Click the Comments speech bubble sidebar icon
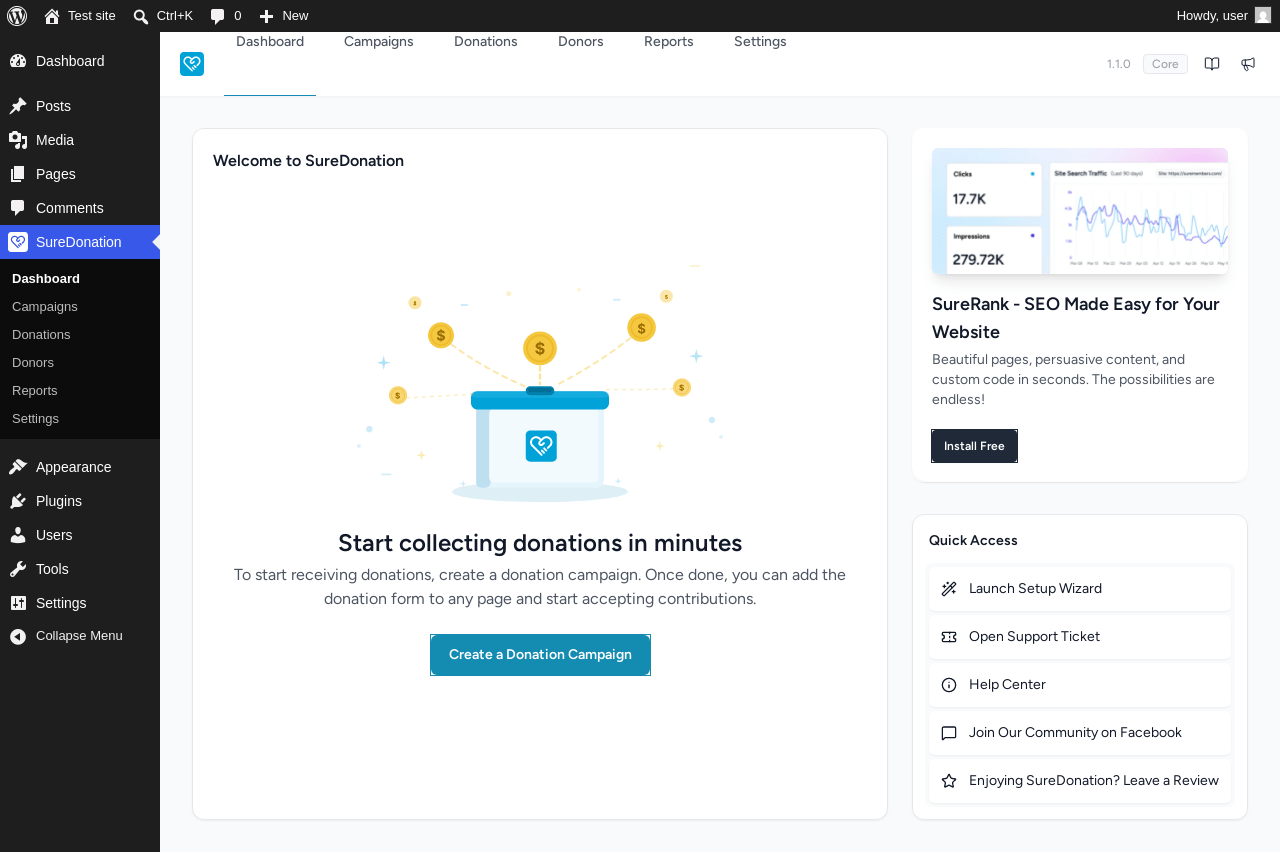 click(x=18, y=208)
